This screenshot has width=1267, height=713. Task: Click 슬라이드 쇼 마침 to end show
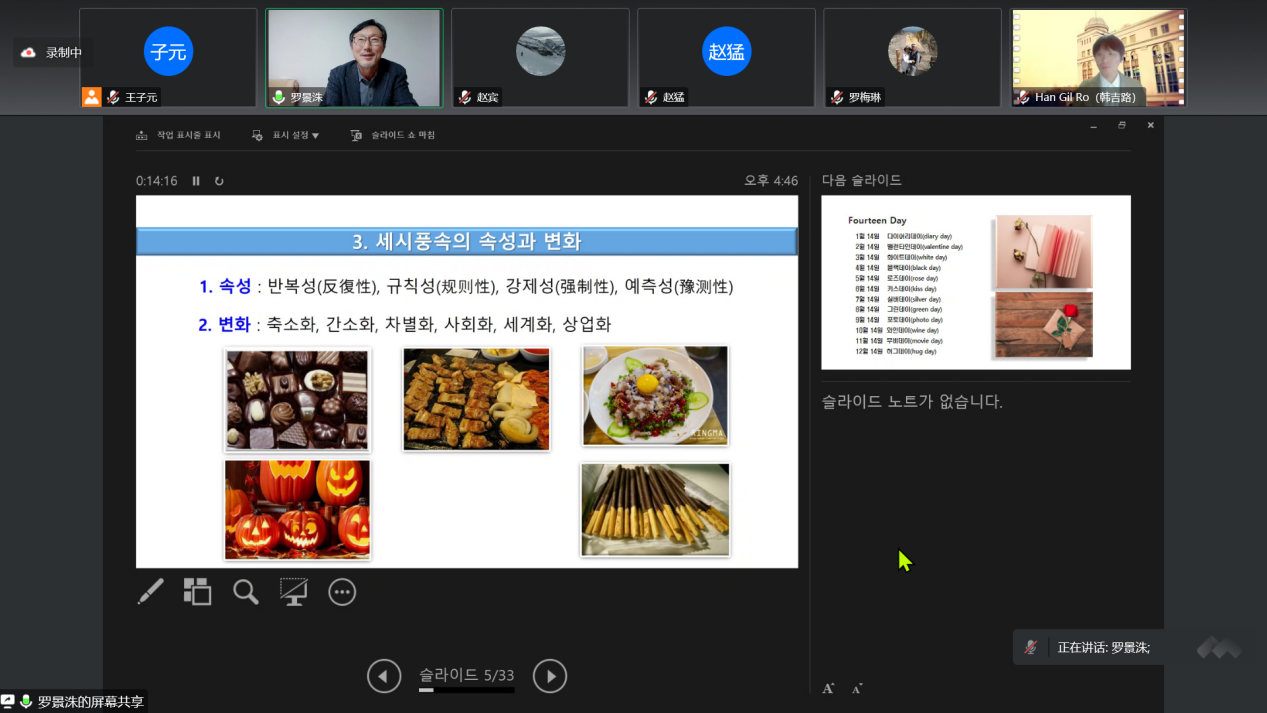pyautogui.click(x=393, y=135)
